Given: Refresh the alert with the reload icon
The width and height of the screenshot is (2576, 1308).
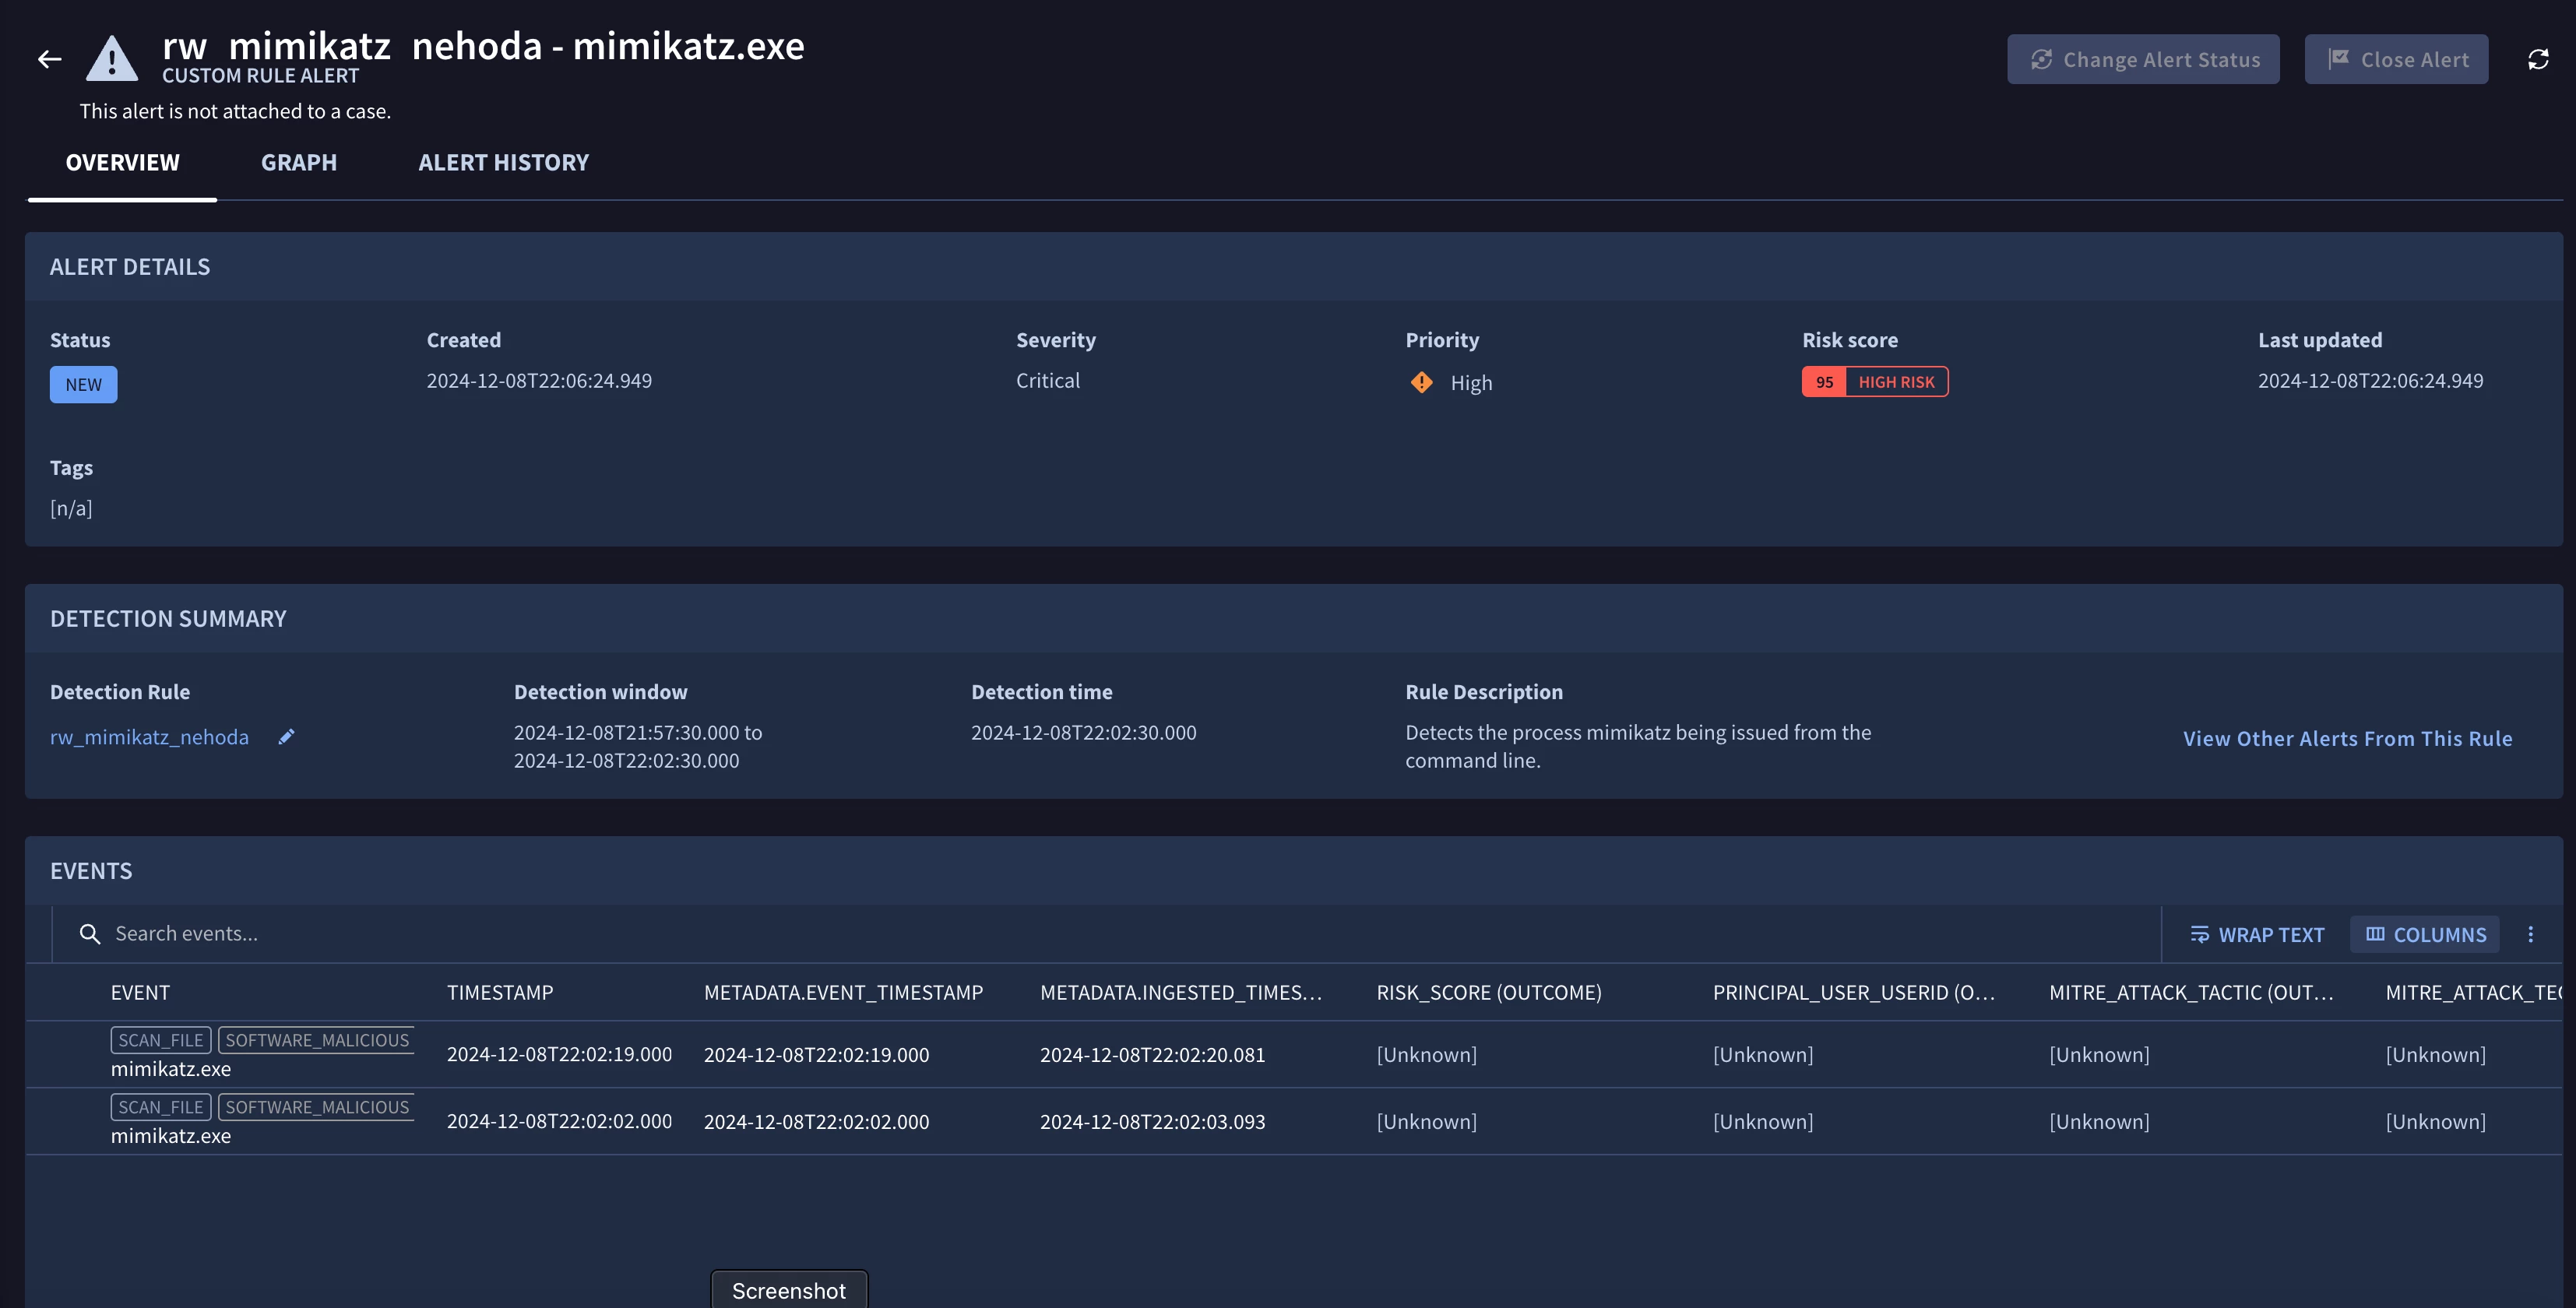Looking at the screenshot, I should (2538, 59).
